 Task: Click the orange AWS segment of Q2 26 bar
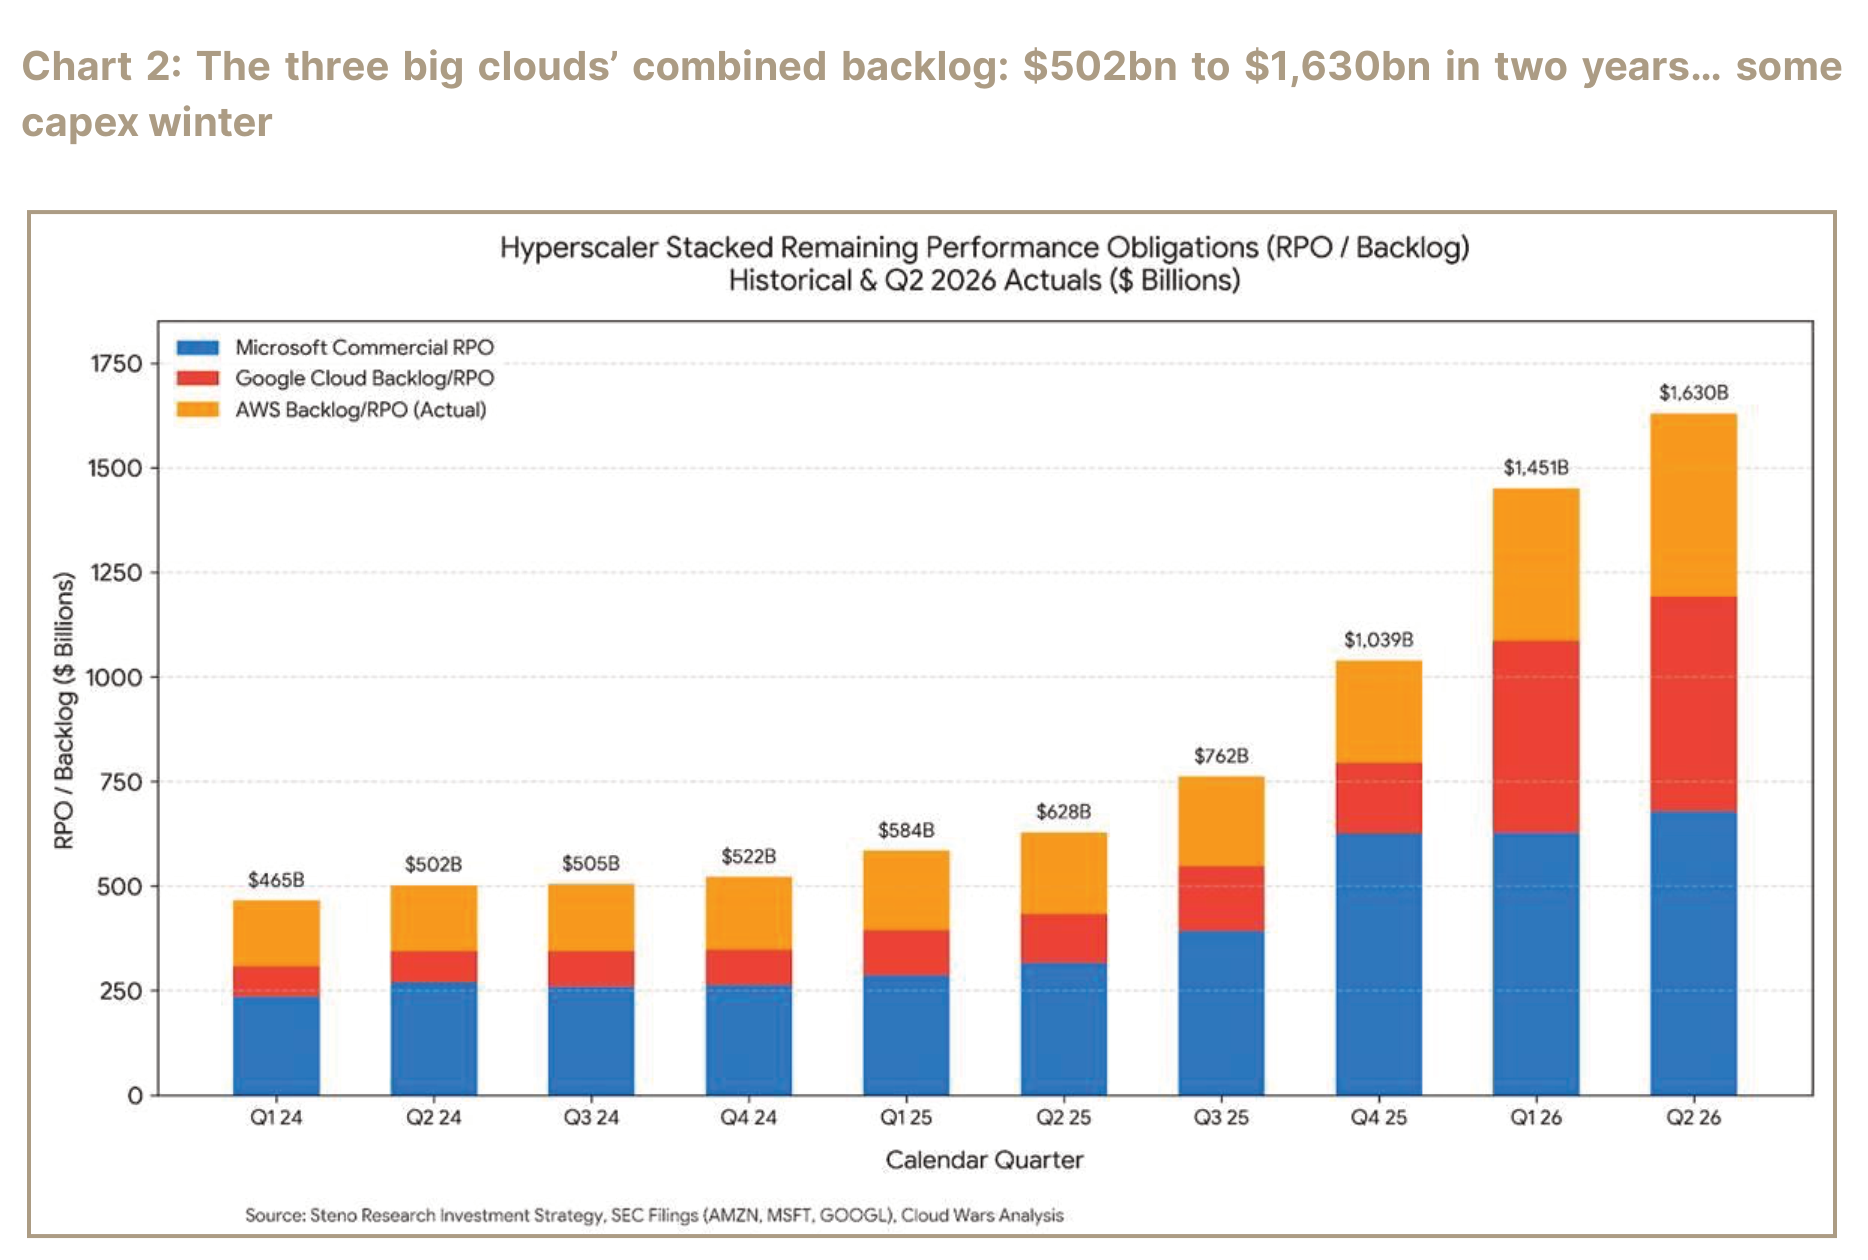point(1693,505)
